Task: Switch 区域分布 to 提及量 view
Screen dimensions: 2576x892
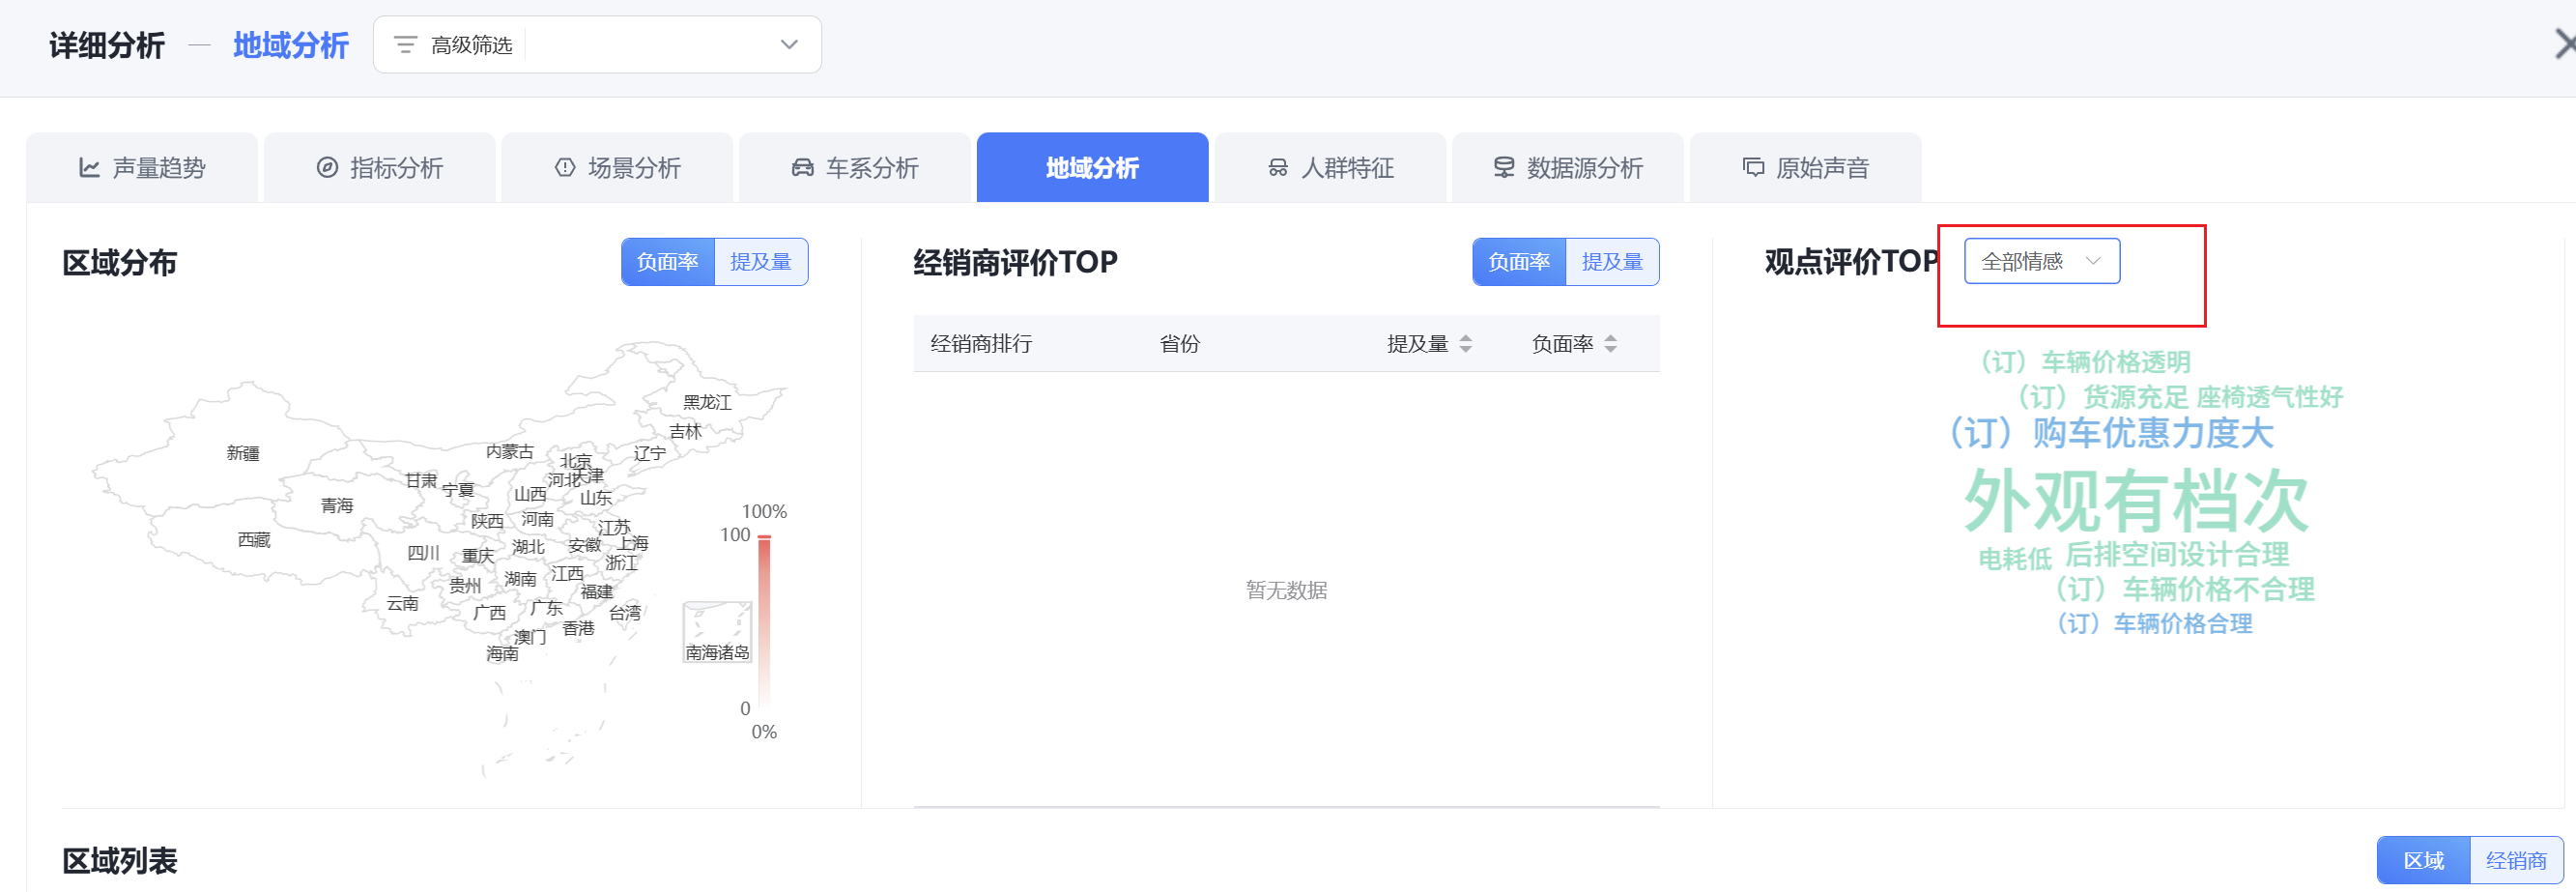Action: pyautogui.click(x=760, y=262)
